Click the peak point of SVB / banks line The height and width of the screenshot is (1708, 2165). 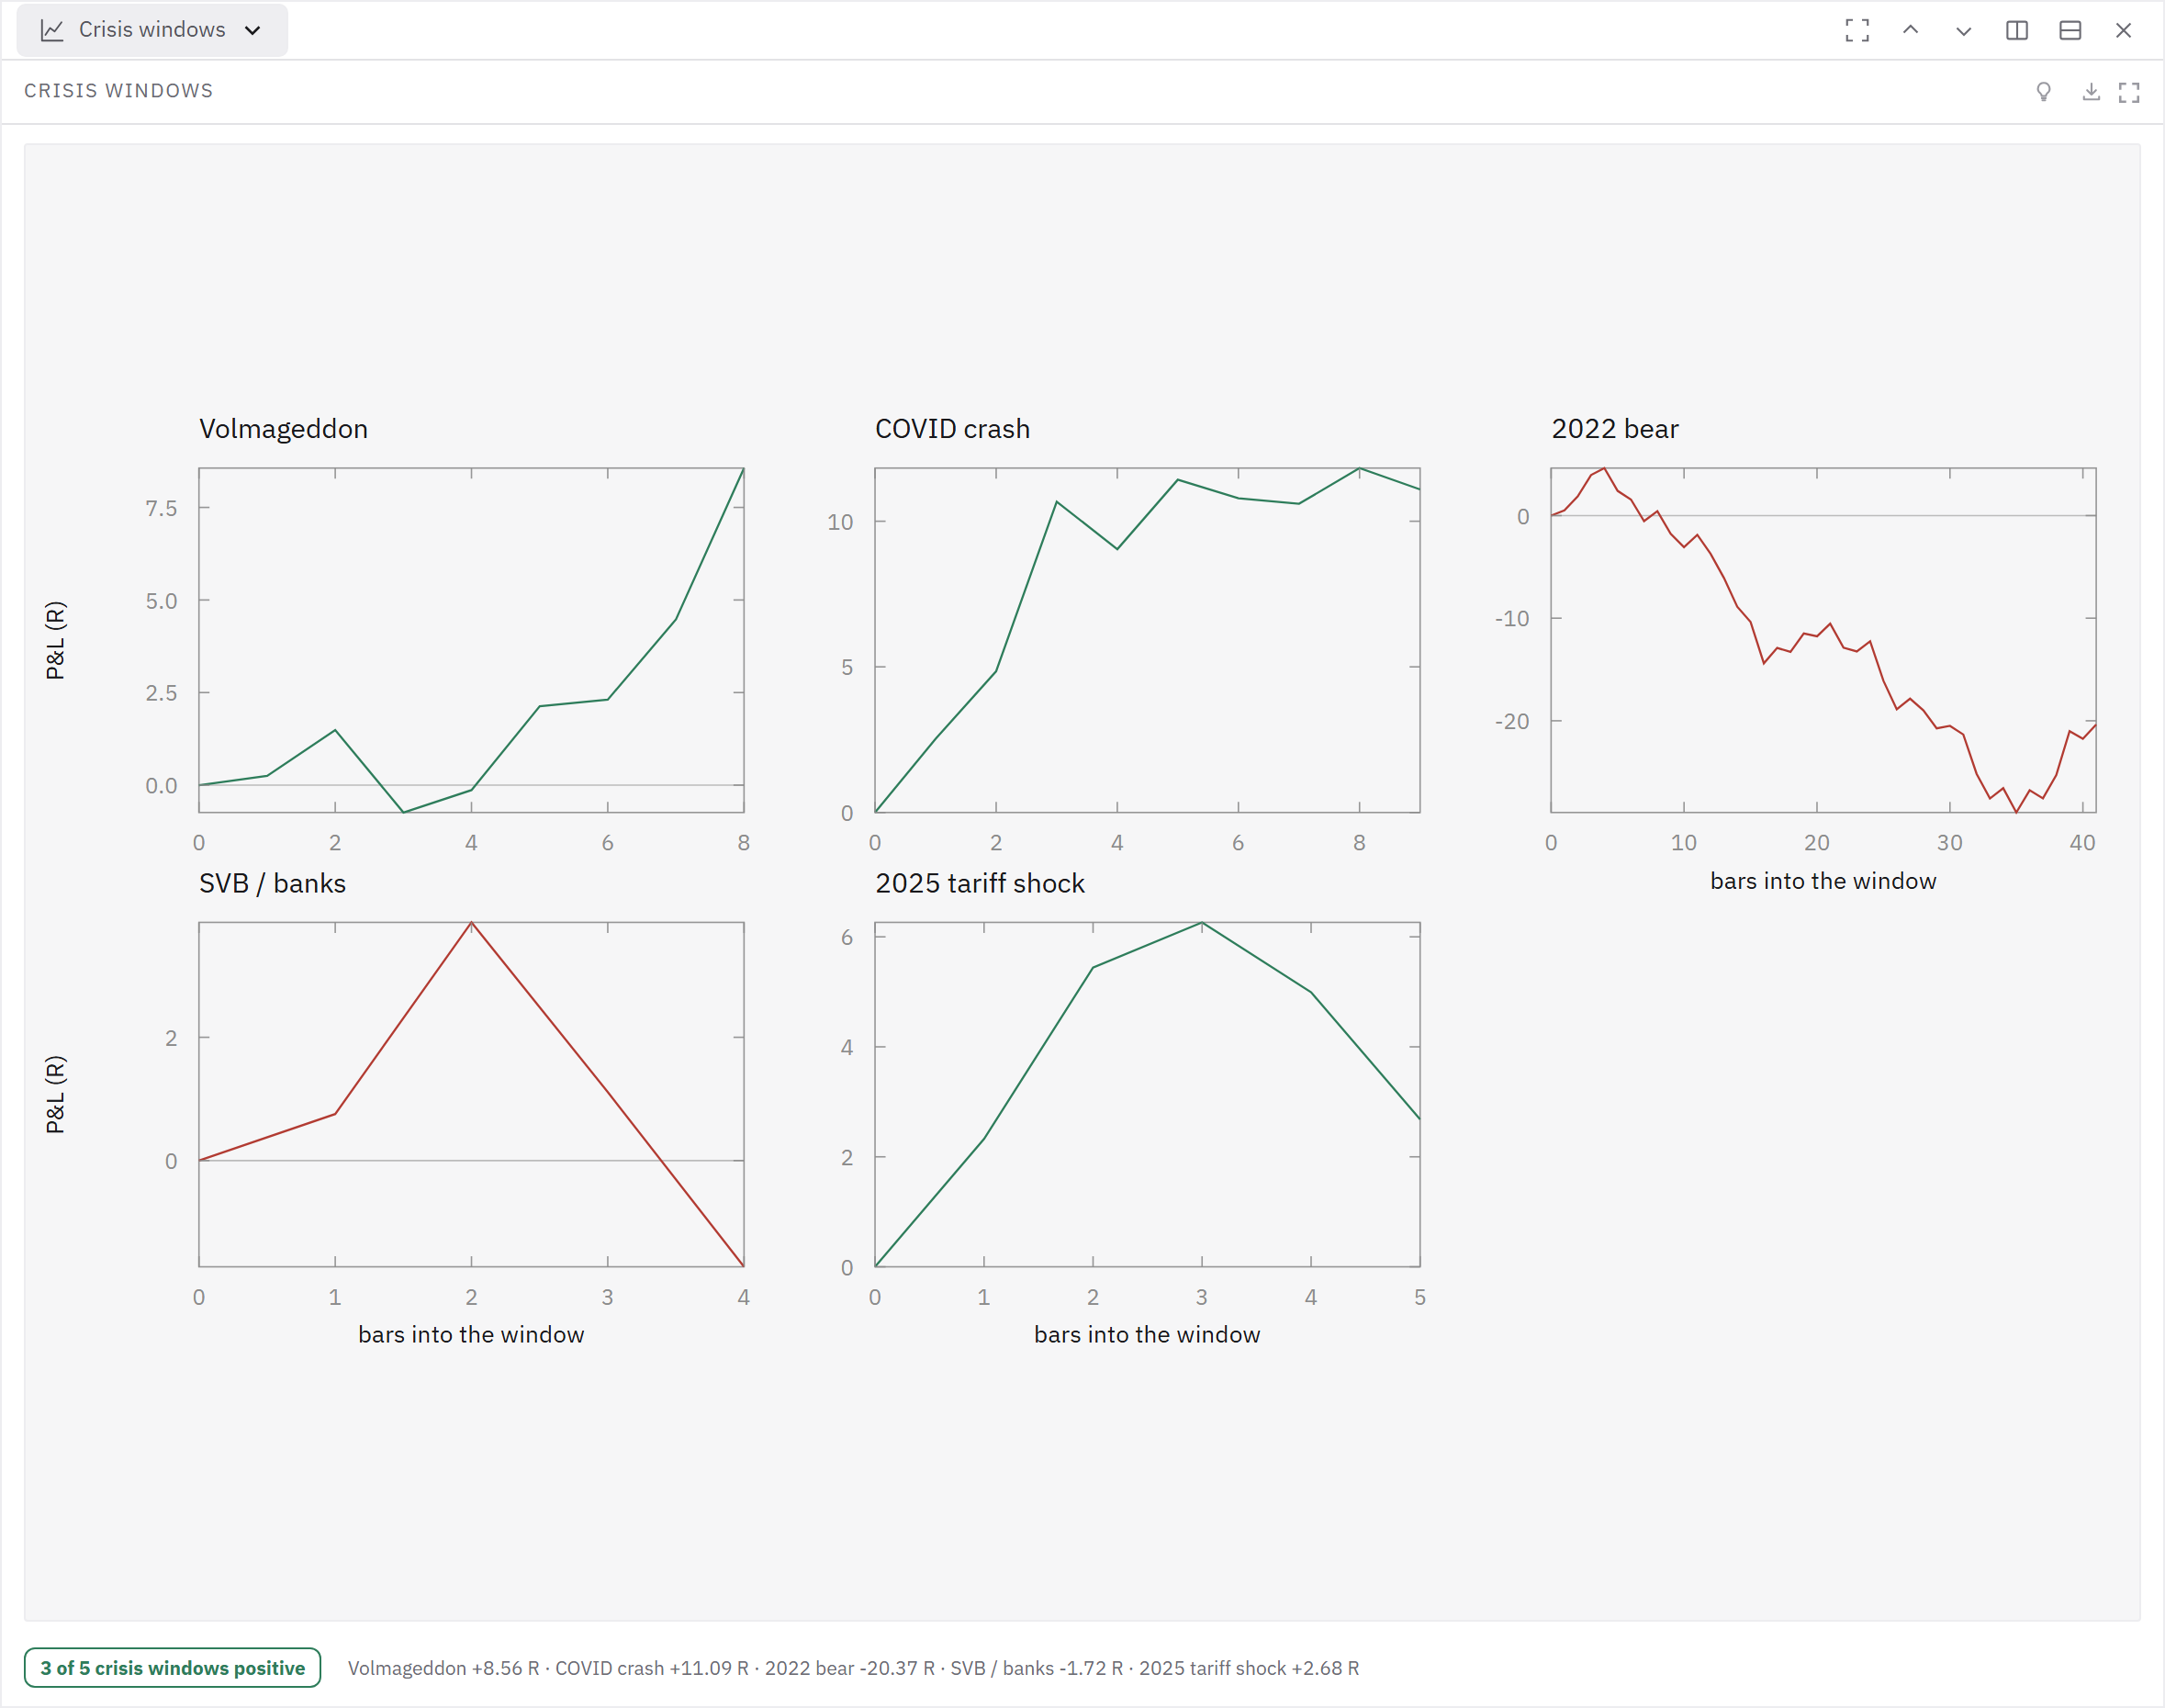[x=471, y=923]
